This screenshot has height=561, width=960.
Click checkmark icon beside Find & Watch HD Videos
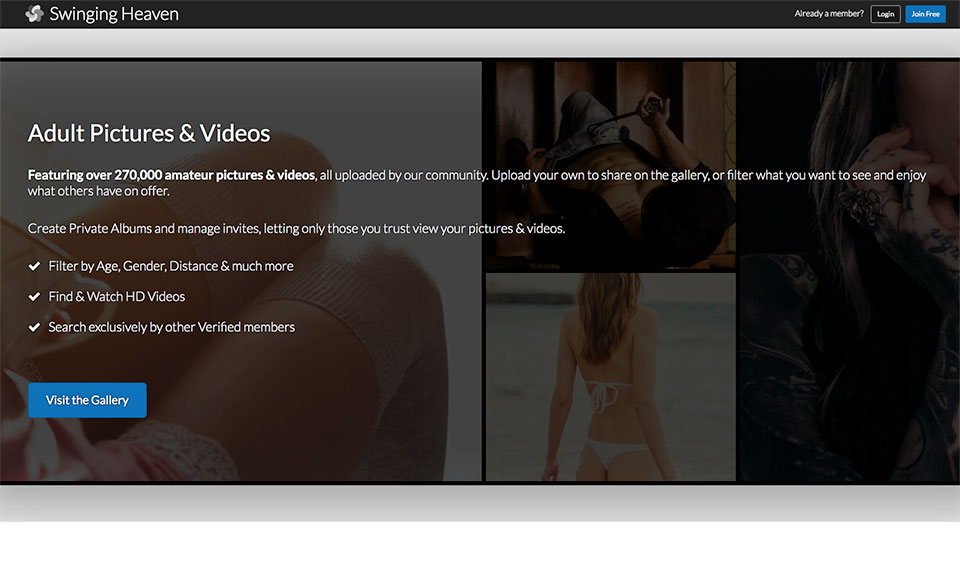click(34, 297)
